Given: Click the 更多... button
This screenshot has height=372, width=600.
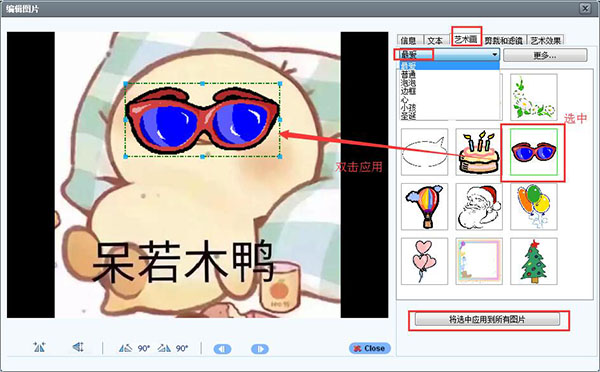Looking at the screenshot, I should (545, 55).
